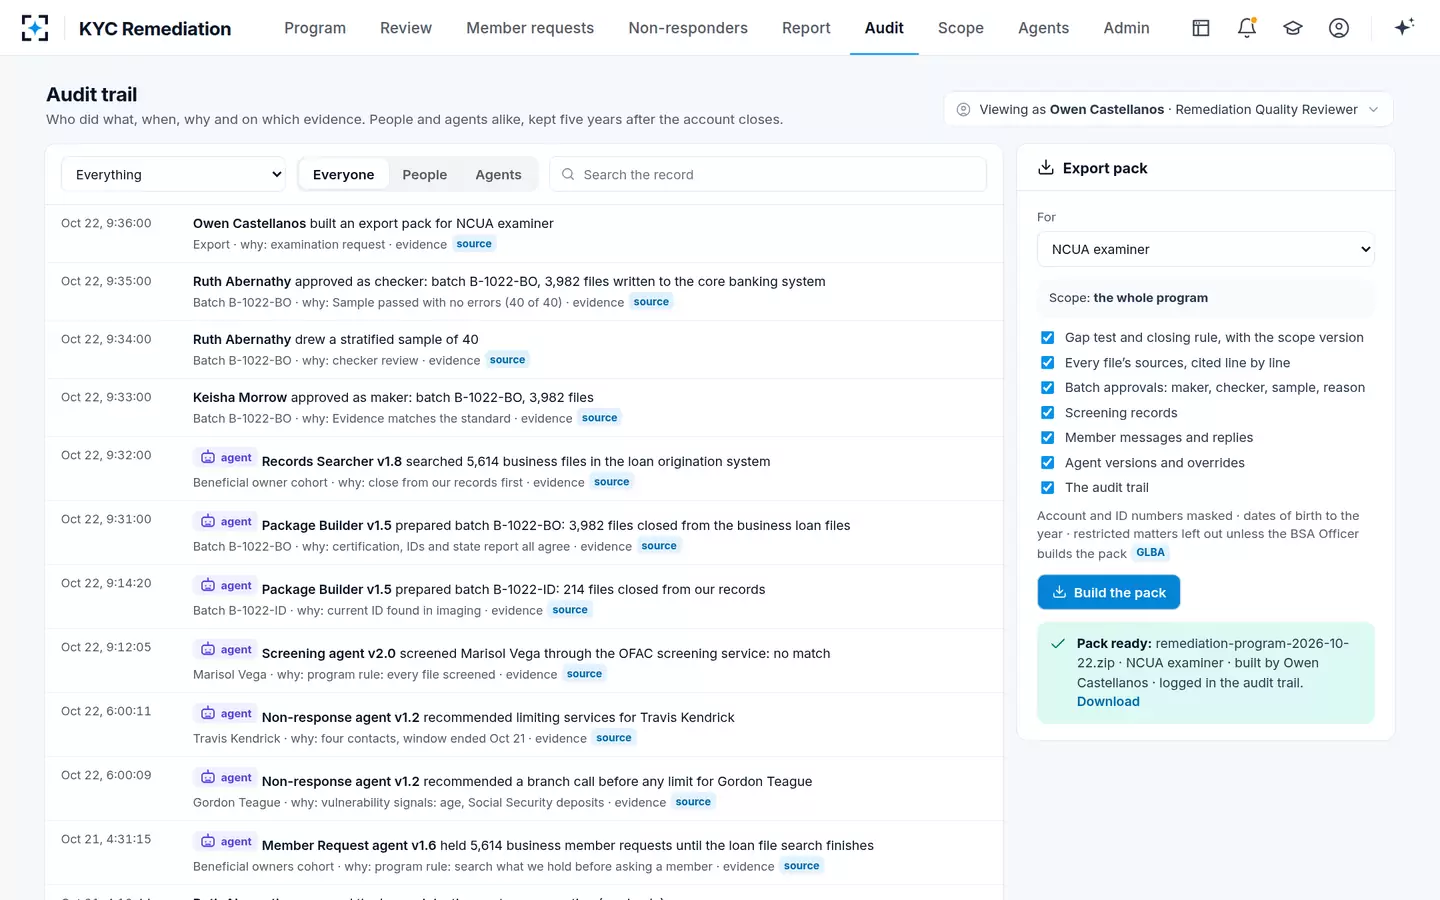The width and height of the screenshot is (1440, 900).
Task: Click the graduation cap training icon
Action: coord(1293,28)
